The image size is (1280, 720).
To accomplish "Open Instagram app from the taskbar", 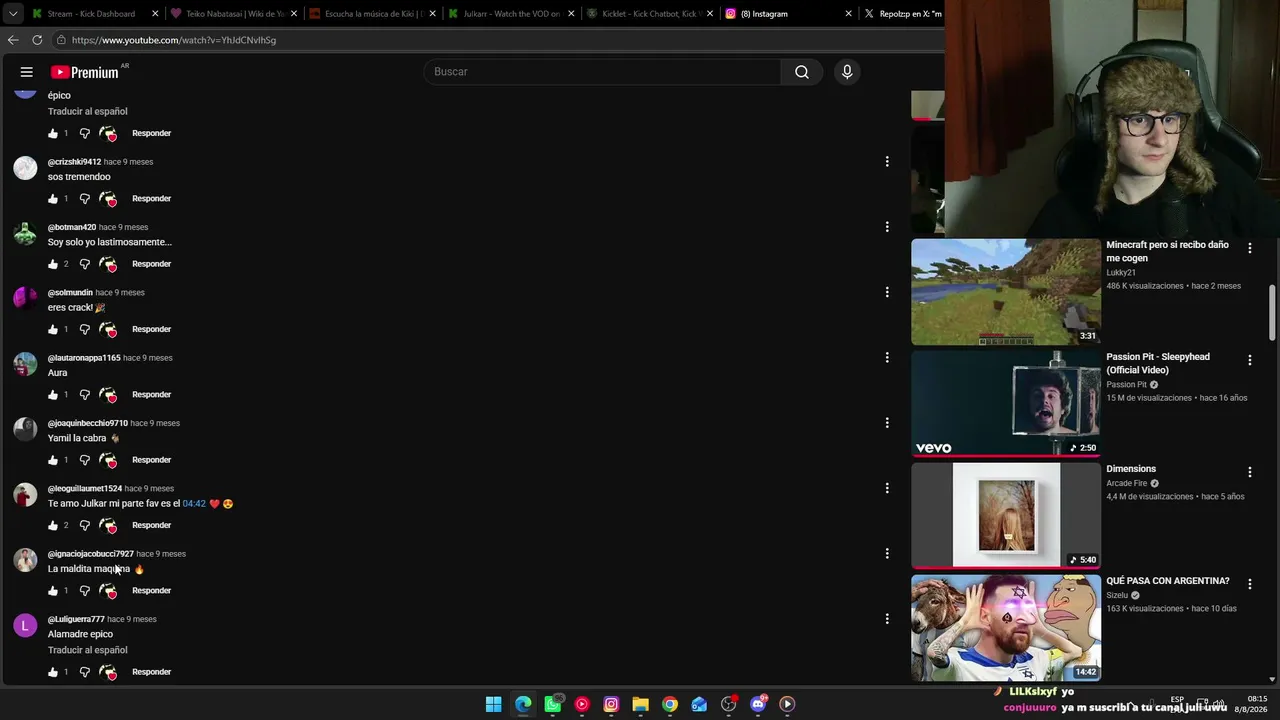I will [611, 704].
